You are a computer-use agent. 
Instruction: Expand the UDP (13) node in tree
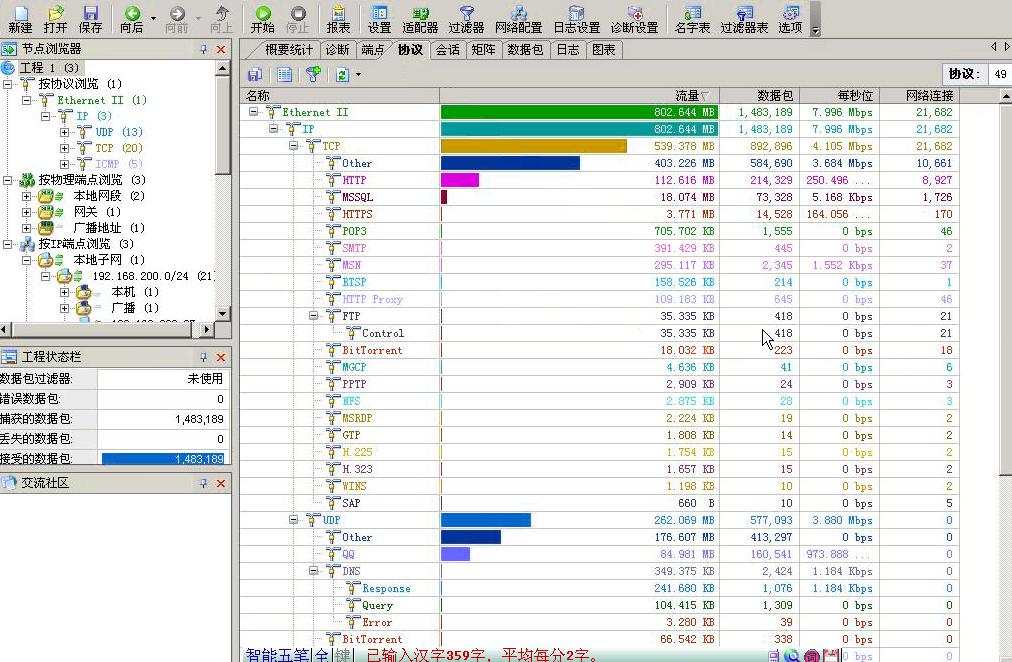coord(64,132)
